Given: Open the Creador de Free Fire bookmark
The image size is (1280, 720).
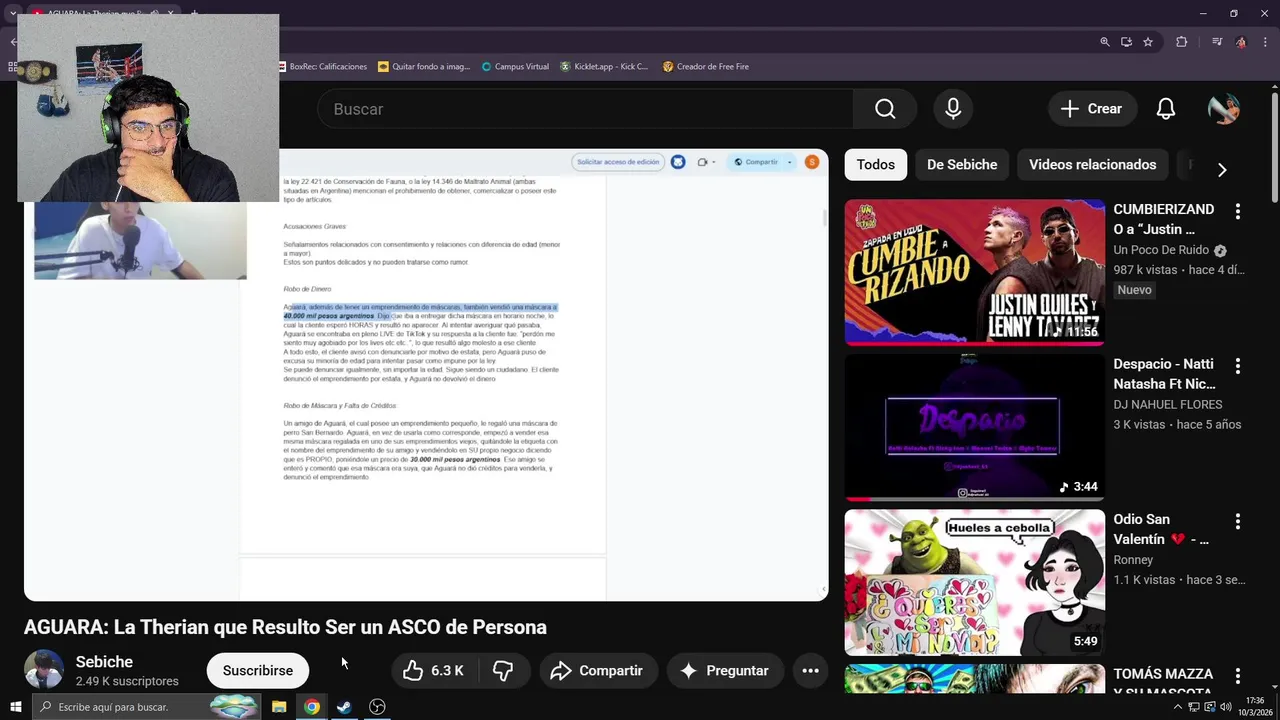Looking at the screenshot, I should point(706,67).
